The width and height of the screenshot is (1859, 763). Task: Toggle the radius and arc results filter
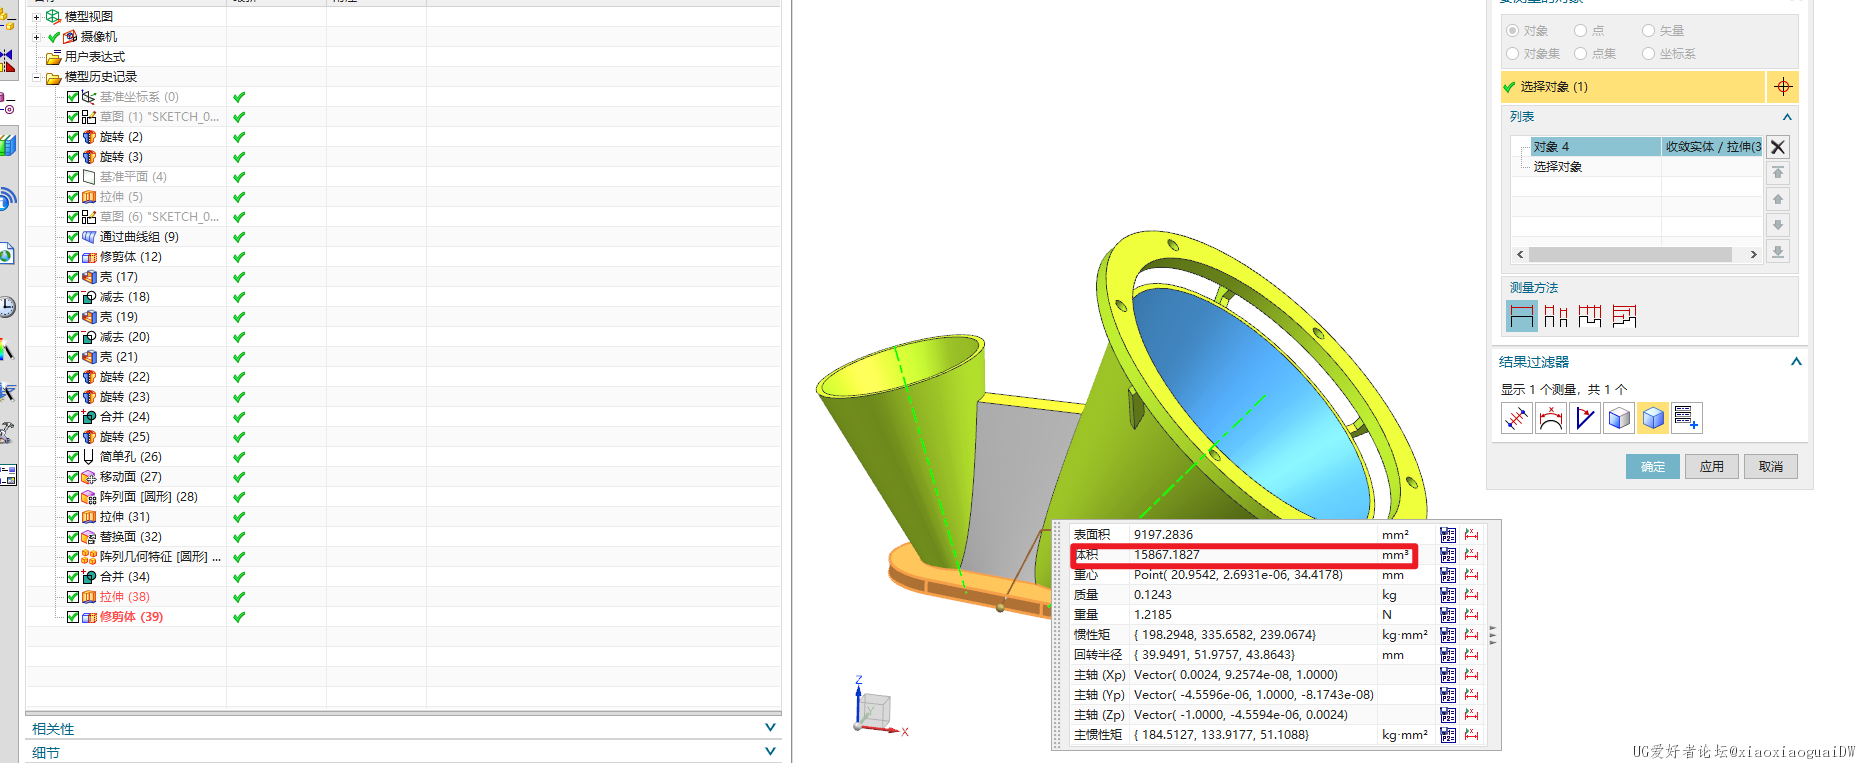(1551, 418)
